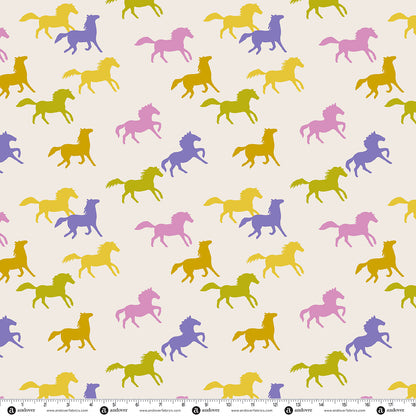Click the leftmost andover logo on the ruler

11,410
